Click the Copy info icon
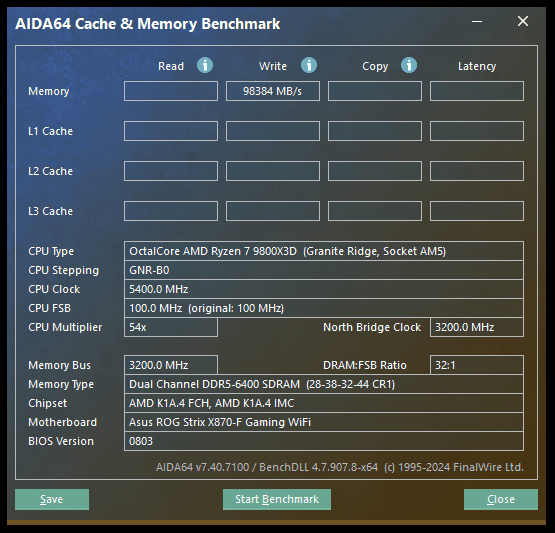Screen dimensions: 555x533 pos(409,65)
